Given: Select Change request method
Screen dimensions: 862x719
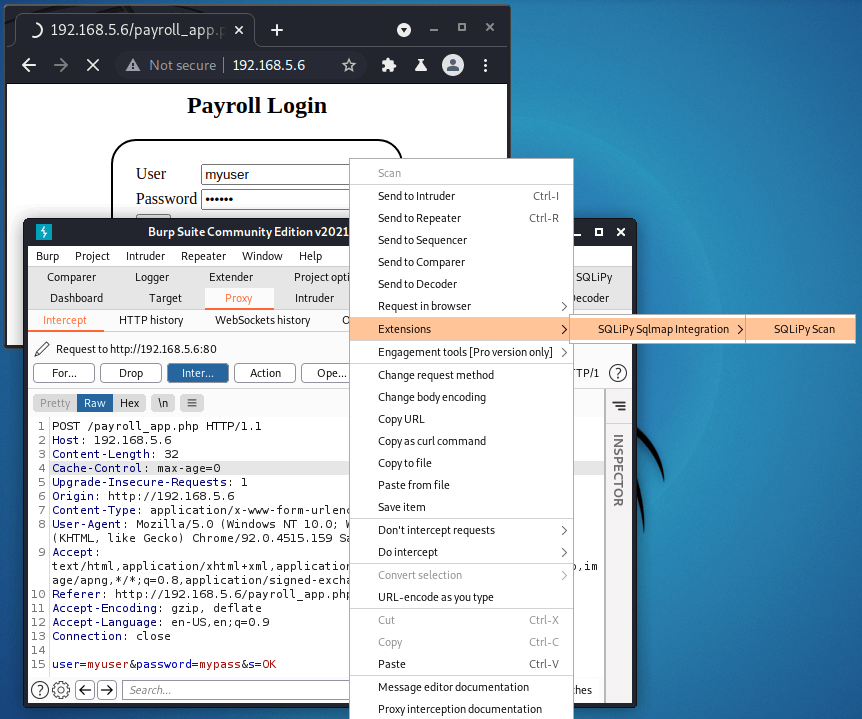Looking at the screenshot, I should click(461, 375).
